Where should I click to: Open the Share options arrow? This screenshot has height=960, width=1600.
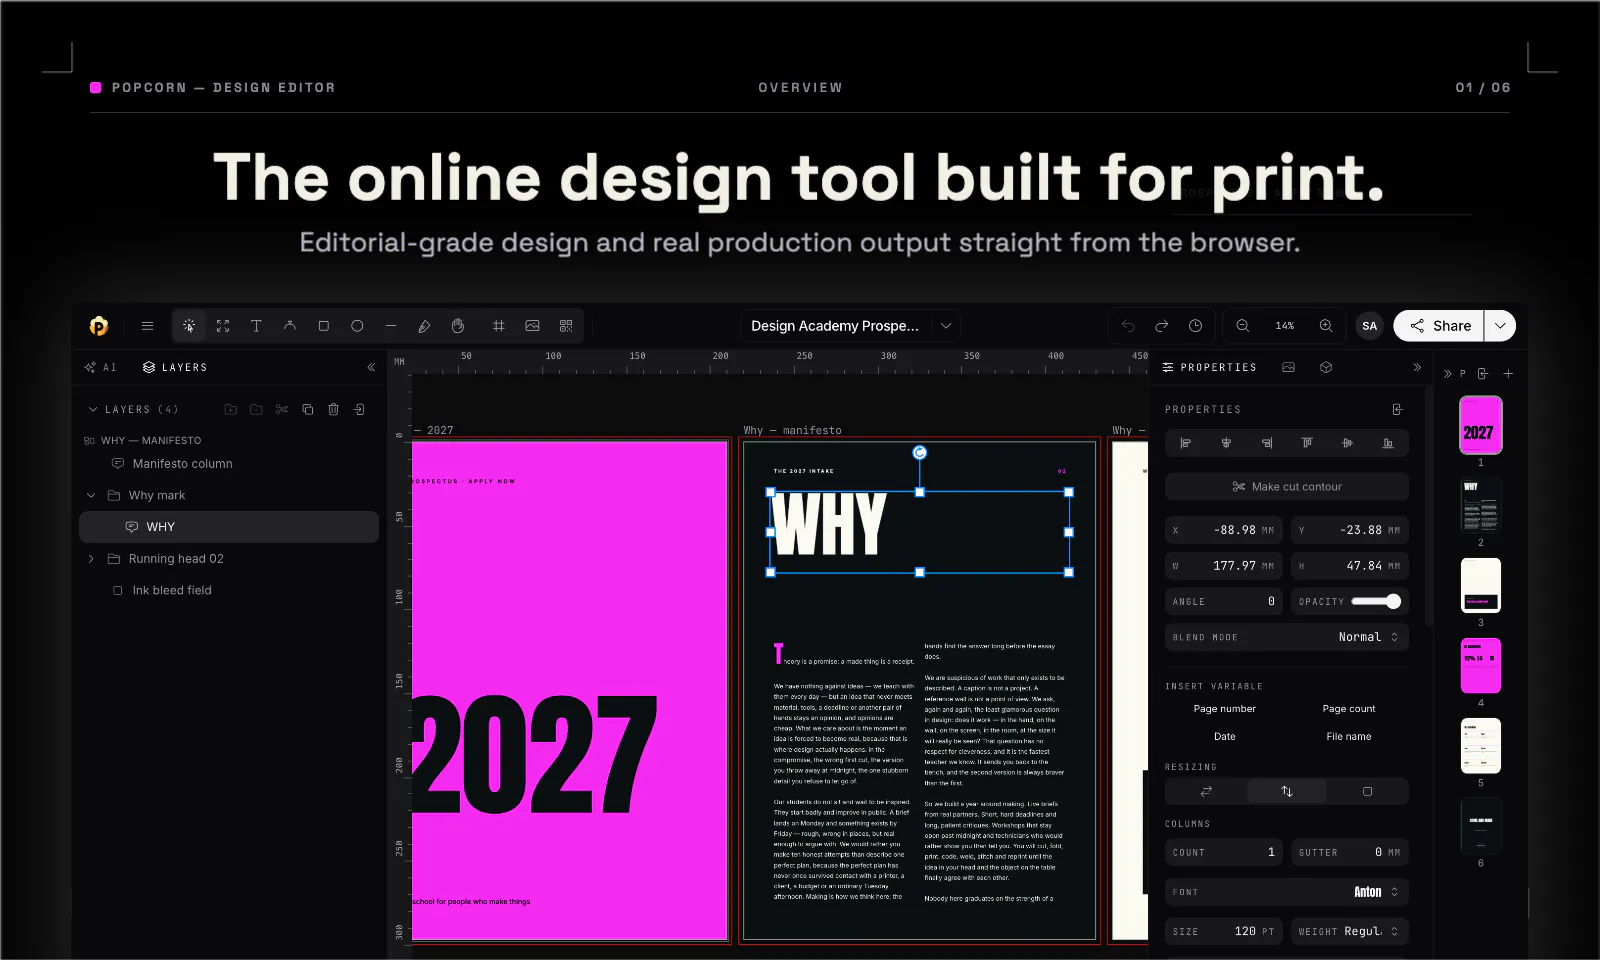point(1500,326)
